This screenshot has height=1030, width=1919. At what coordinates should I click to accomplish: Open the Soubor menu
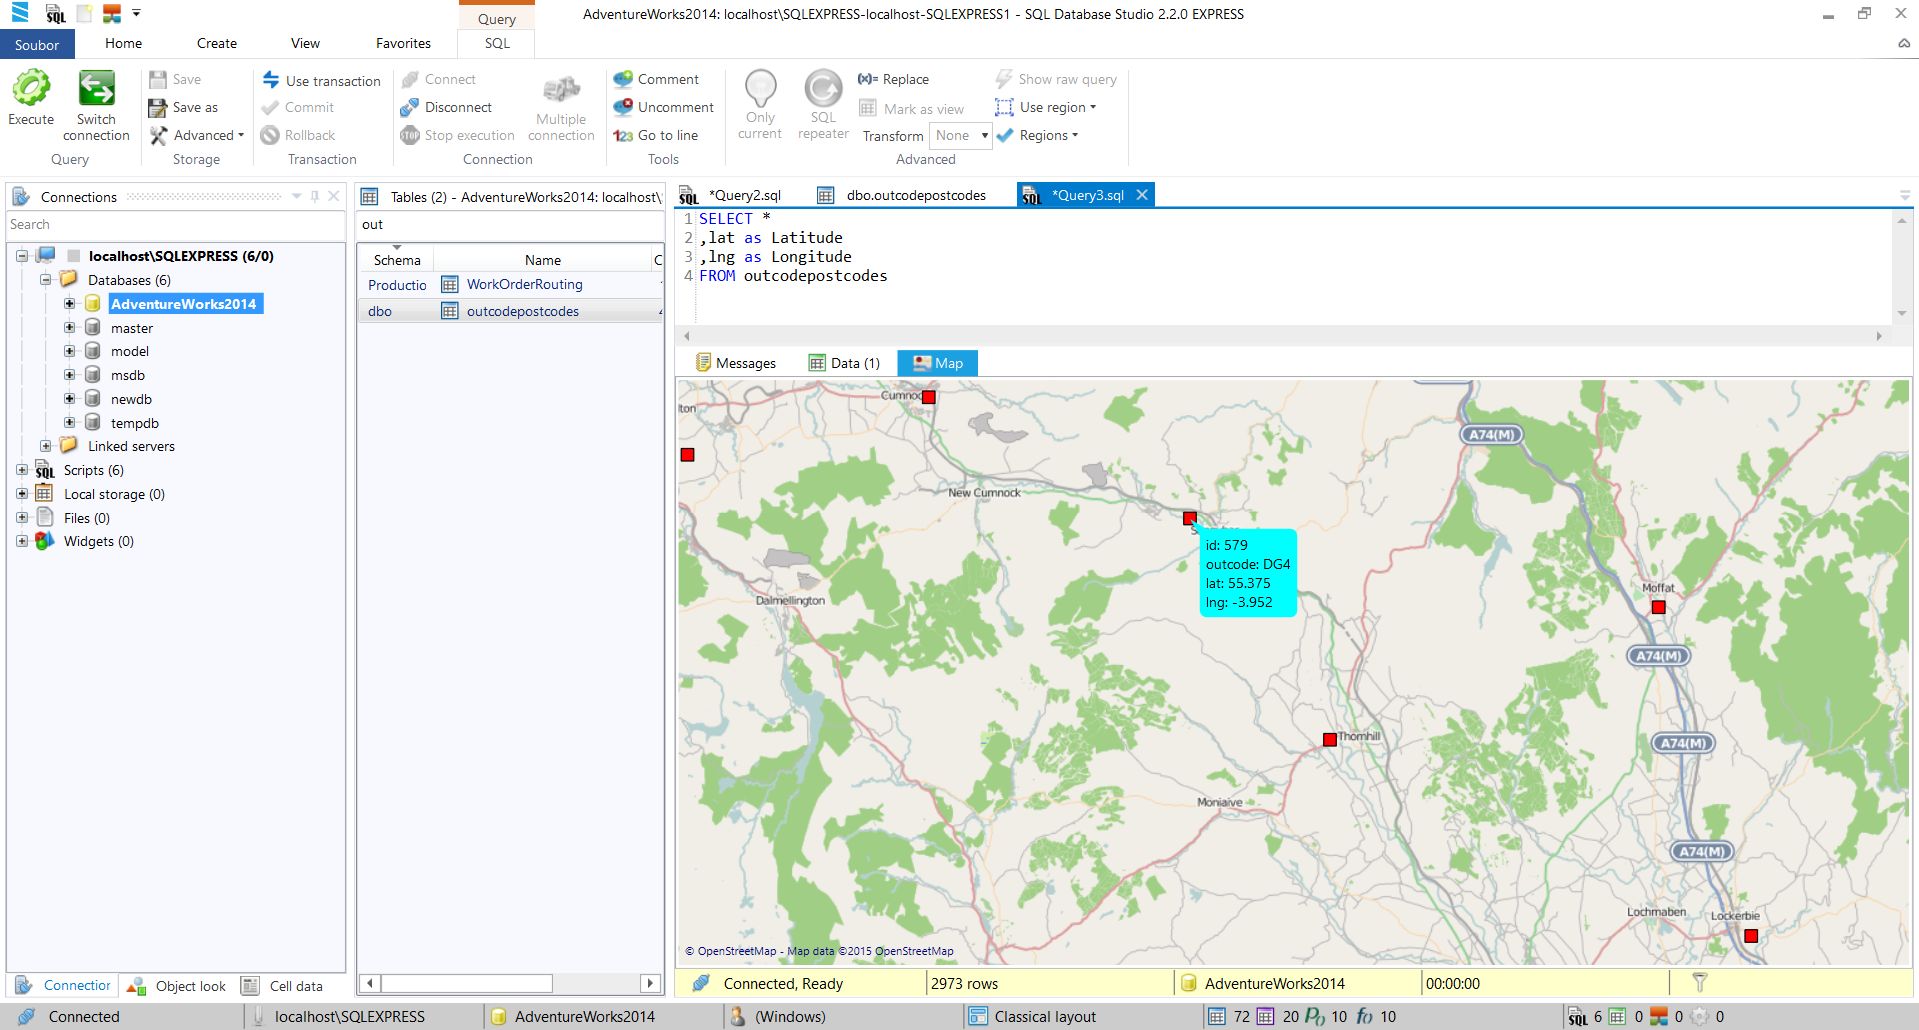[x=37, y=45]
